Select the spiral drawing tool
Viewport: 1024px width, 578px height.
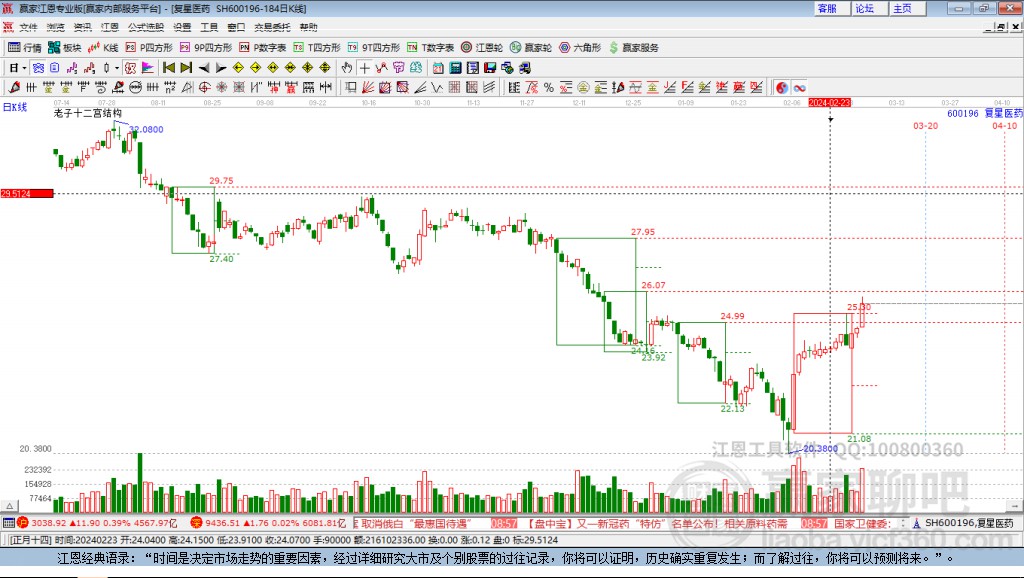coord(101,87)
